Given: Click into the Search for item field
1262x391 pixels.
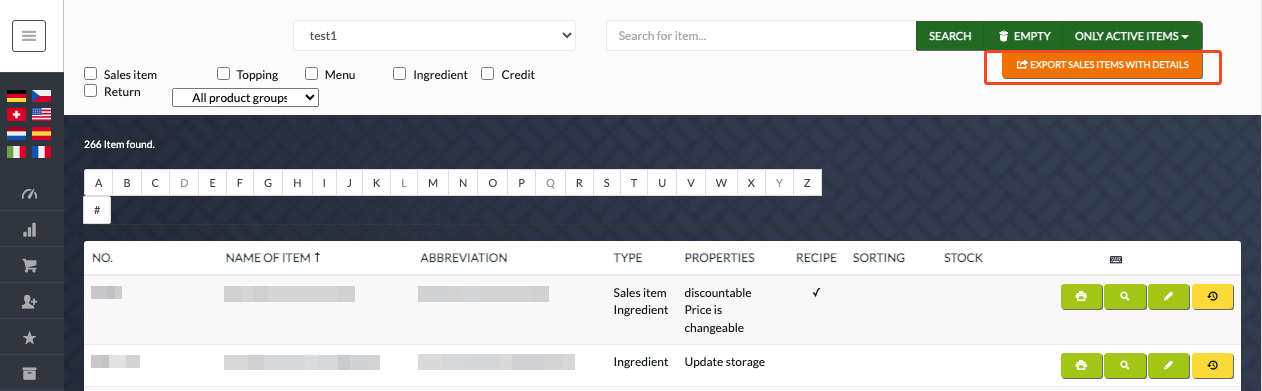Looking at the screenshot, I should point(761,36).
